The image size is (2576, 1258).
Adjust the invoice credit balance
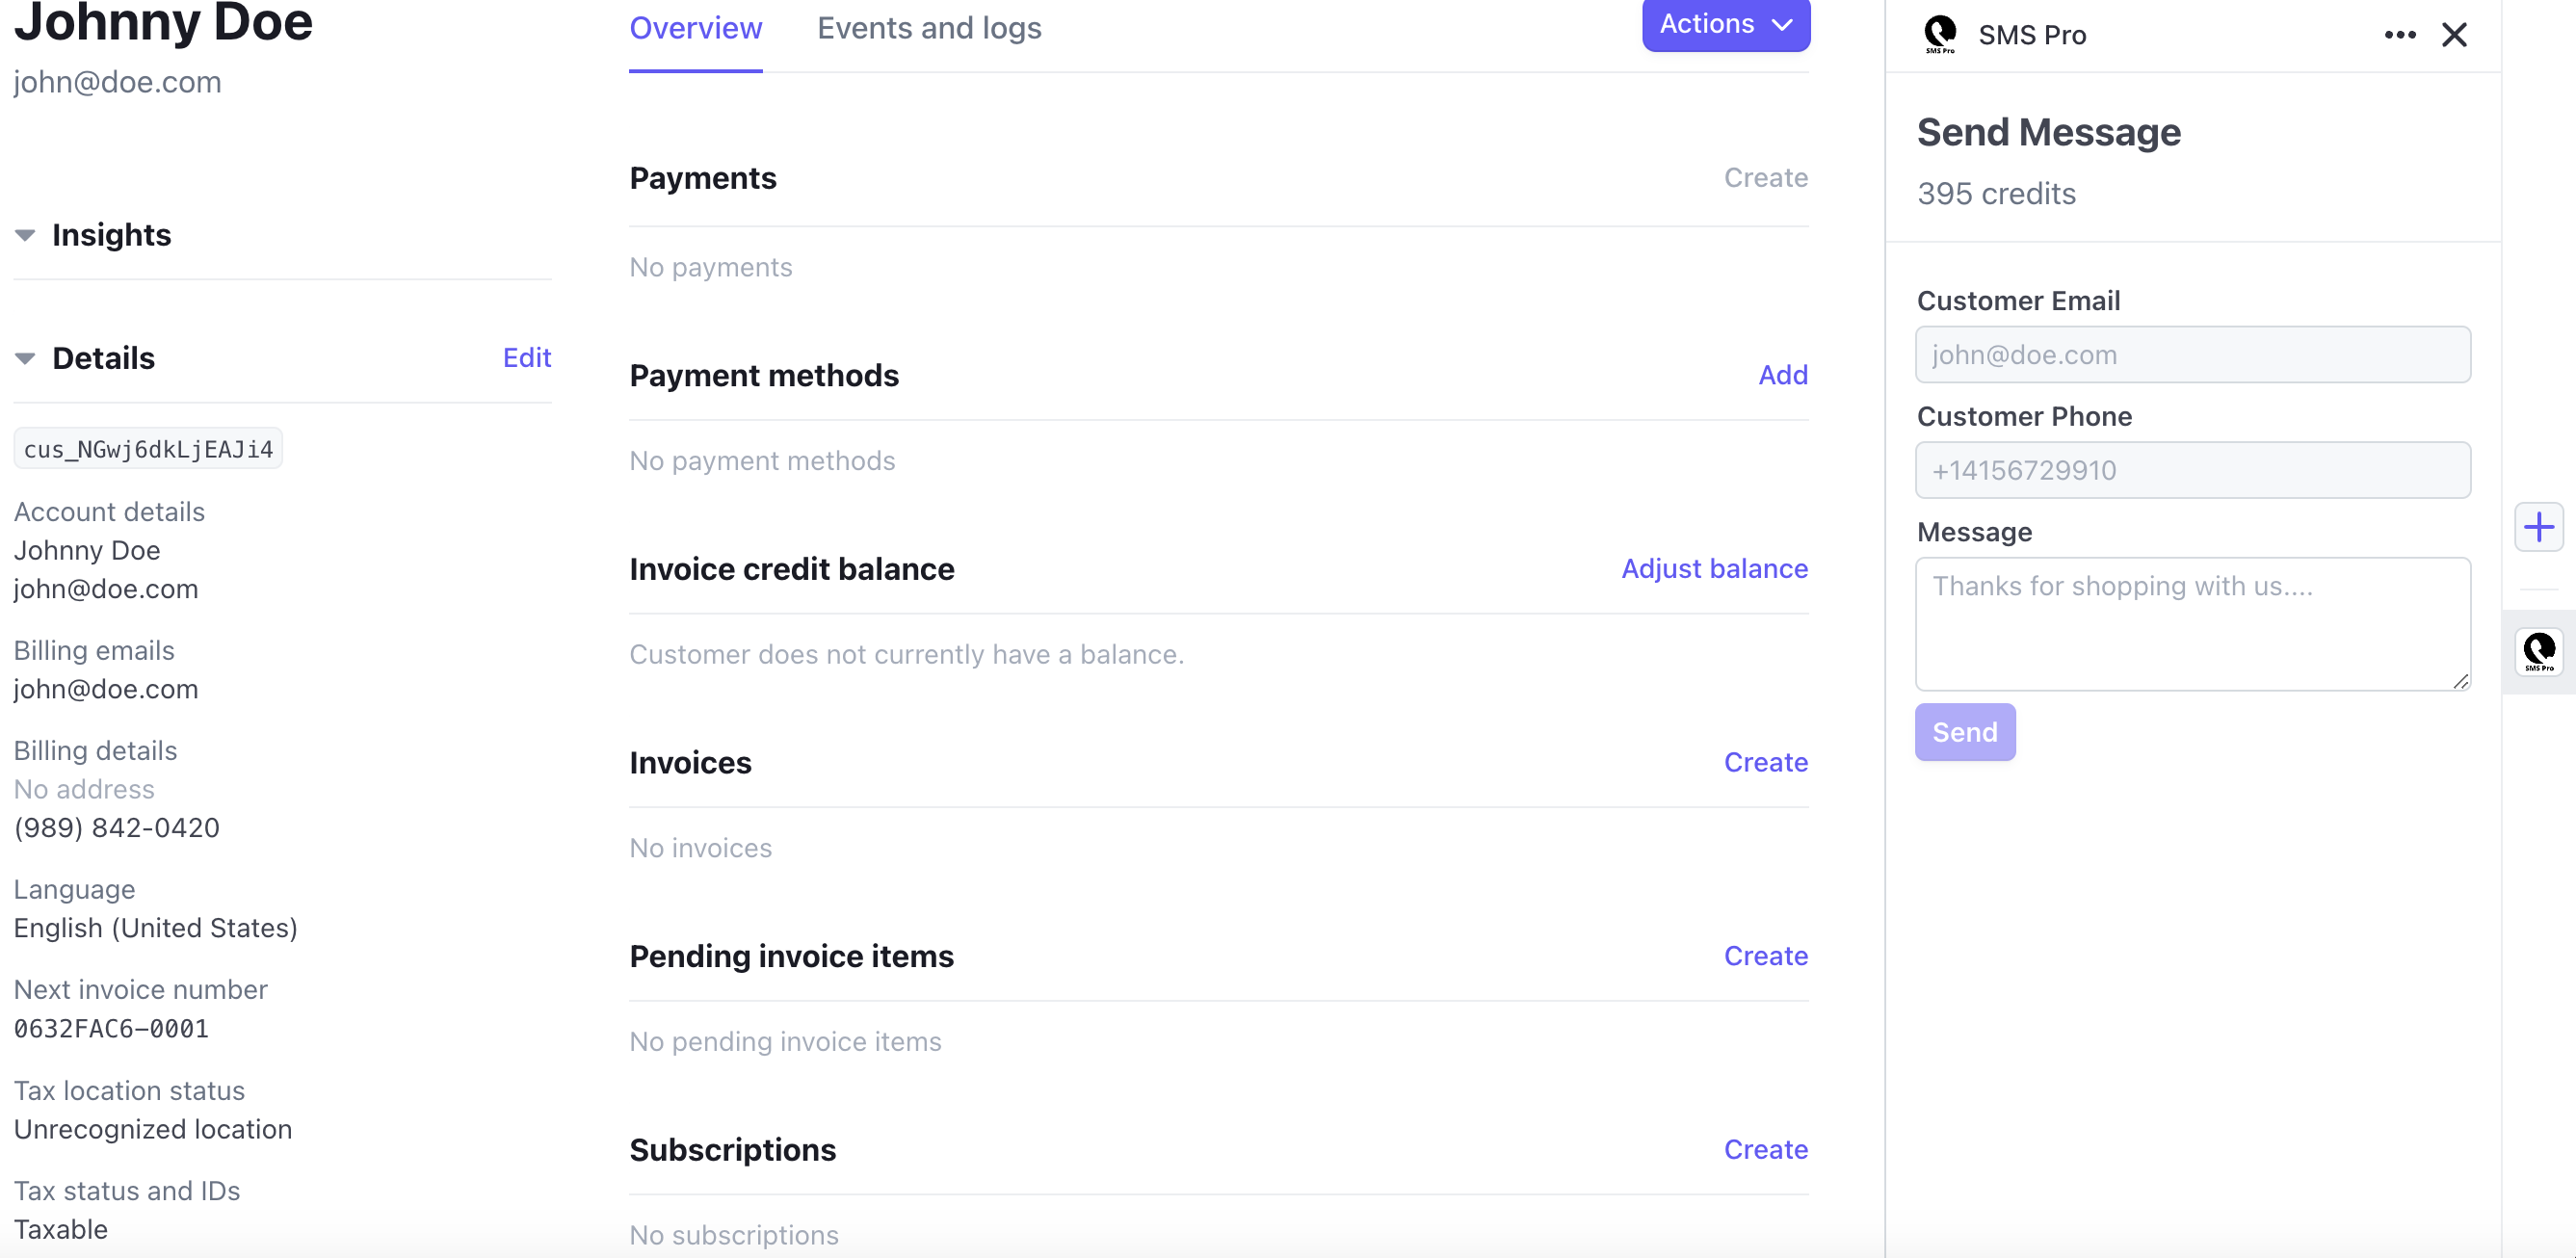point(1713,568)
